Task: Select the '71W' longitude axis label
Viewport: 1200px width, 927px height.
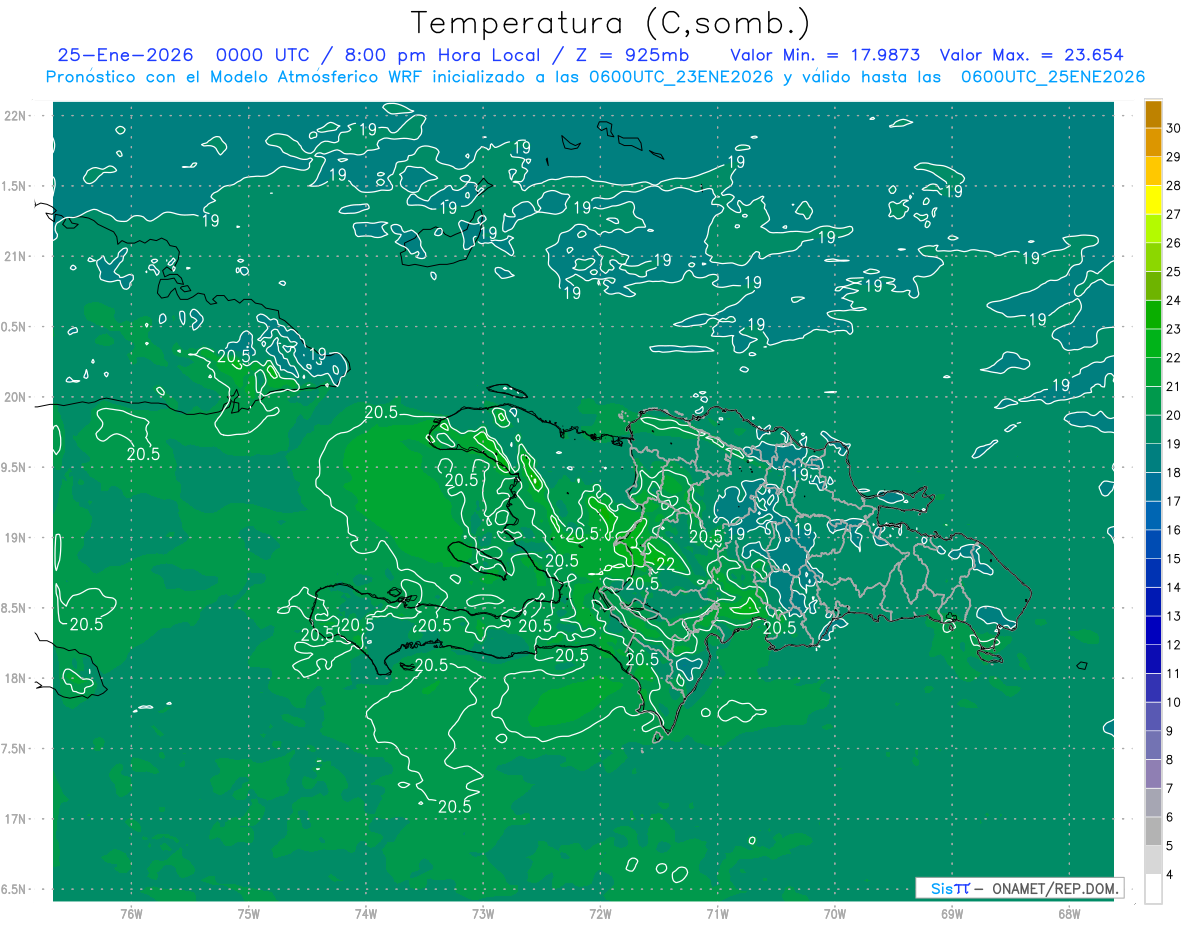Action: click(717, 913)
